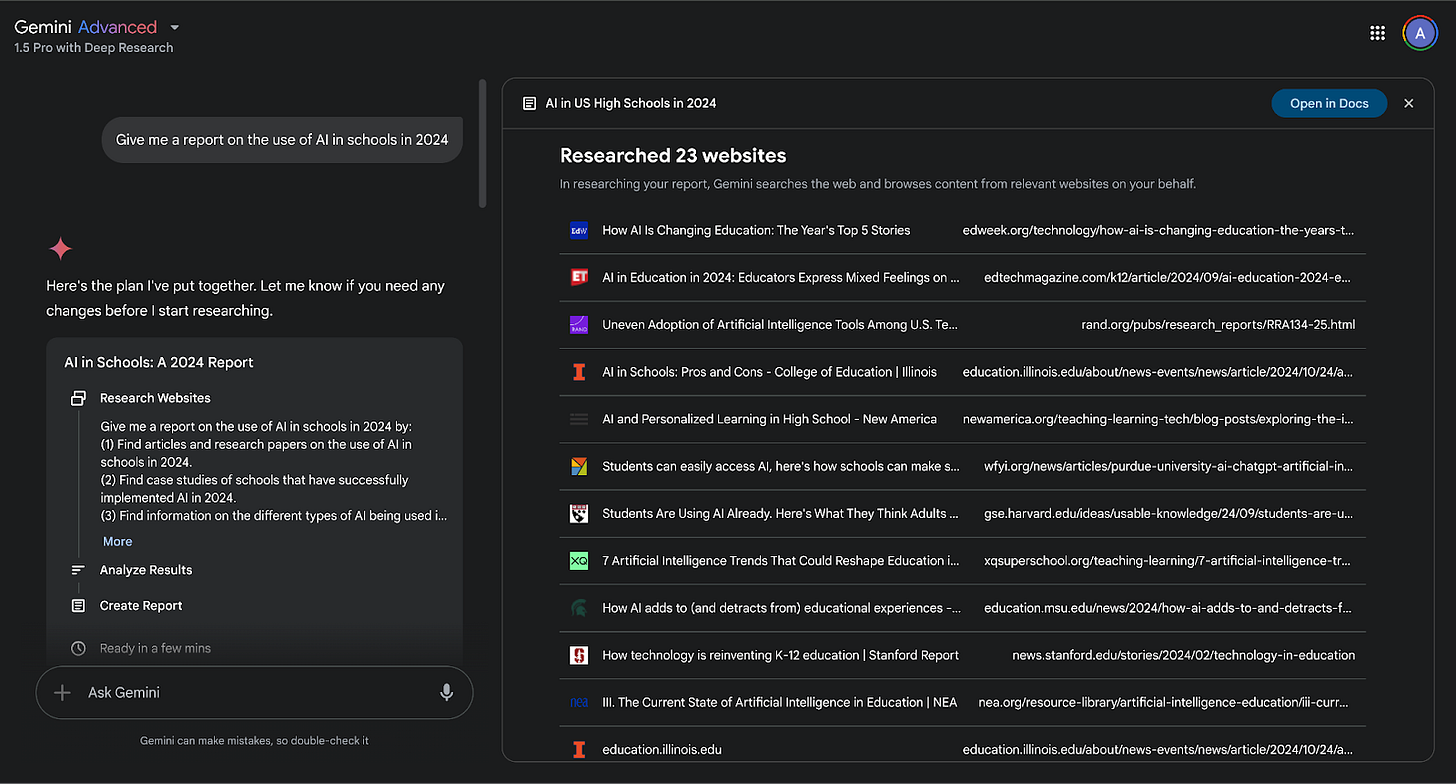
Task: Click the Create Report step label
Action: point(141,606)
